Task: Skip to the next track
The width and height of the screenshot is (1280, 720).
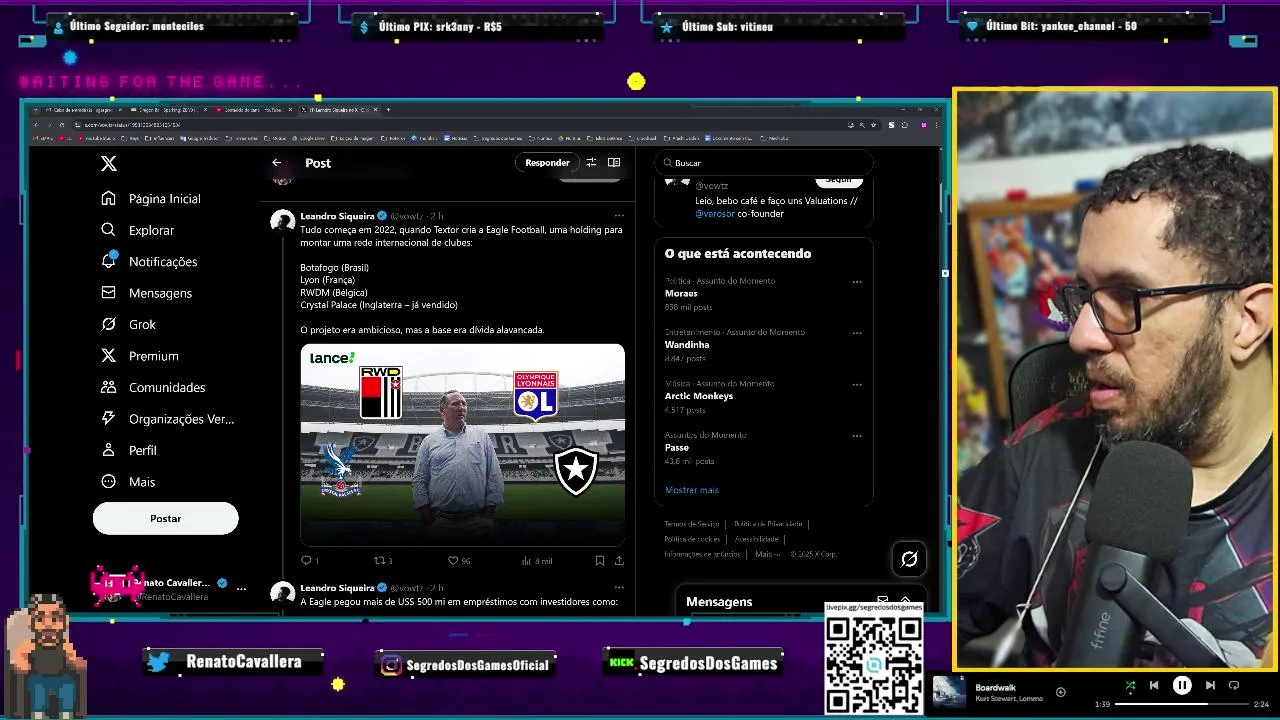Action: click(1210, 686)
